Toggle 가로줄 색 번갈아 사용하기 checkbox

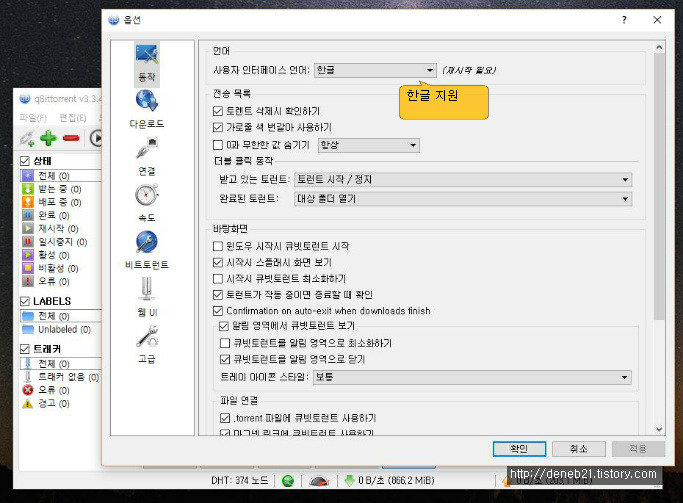218,127
